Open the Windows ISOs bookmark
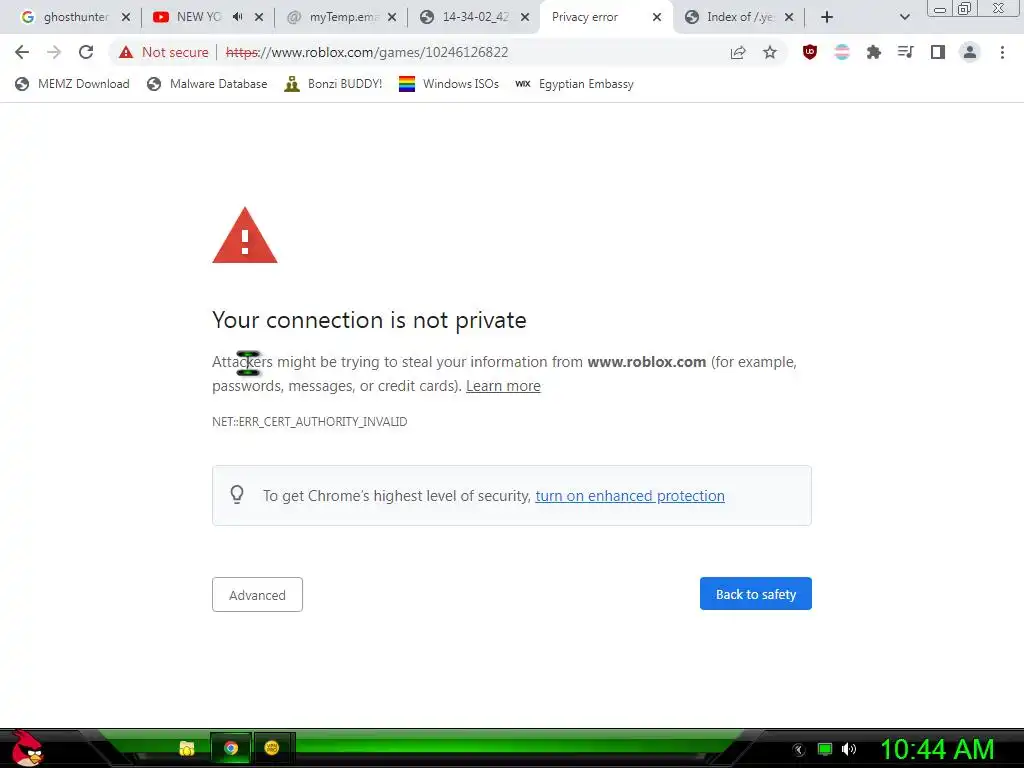1024x768 pixels. pos(449,84)
